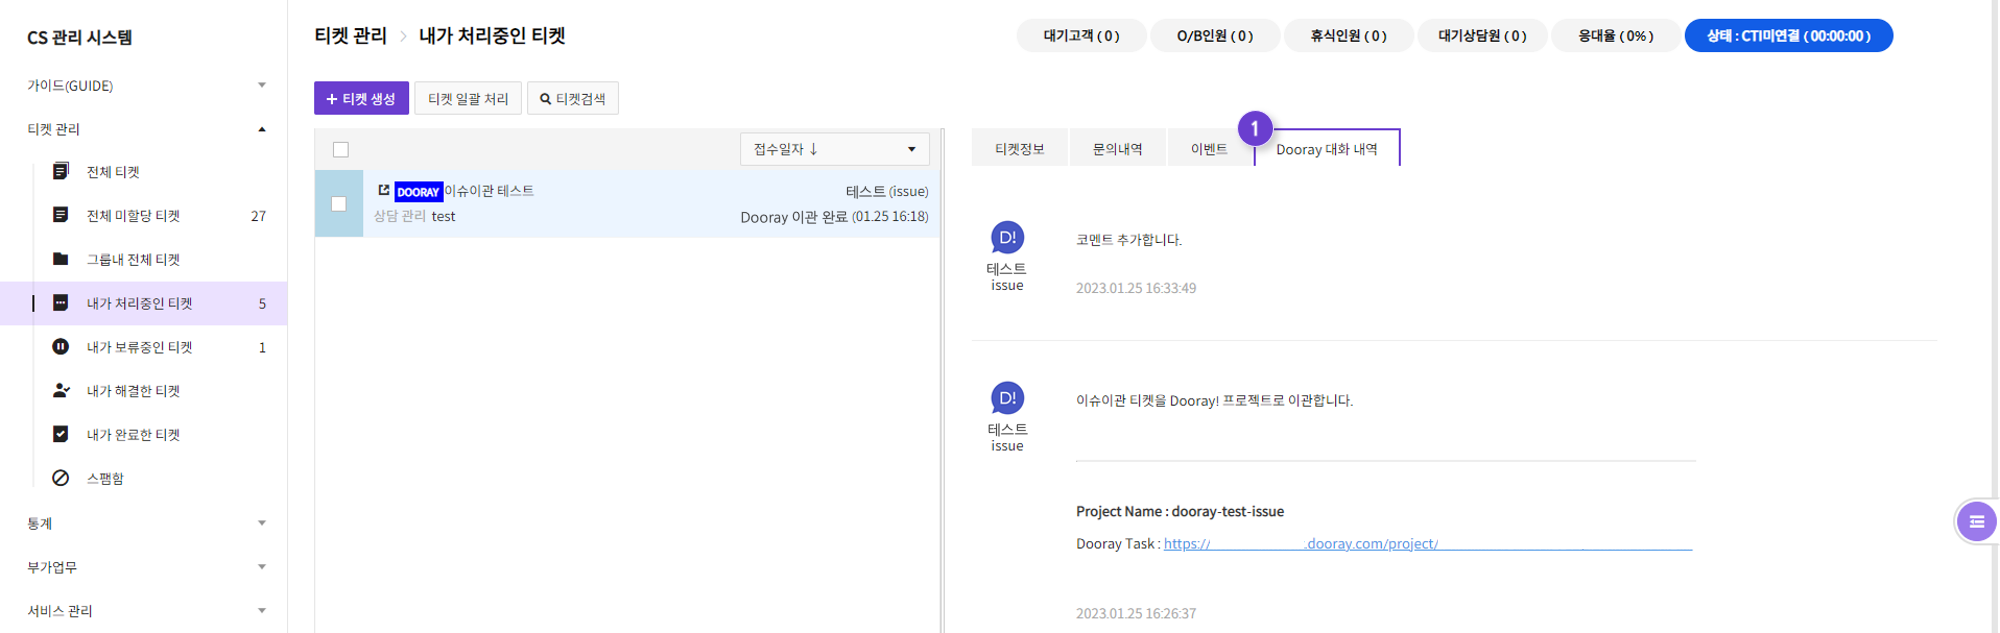Click the 코멘트 추가합니다 message text
This screenshot has height=633, width=2000.
click(x=1129, y=240)
